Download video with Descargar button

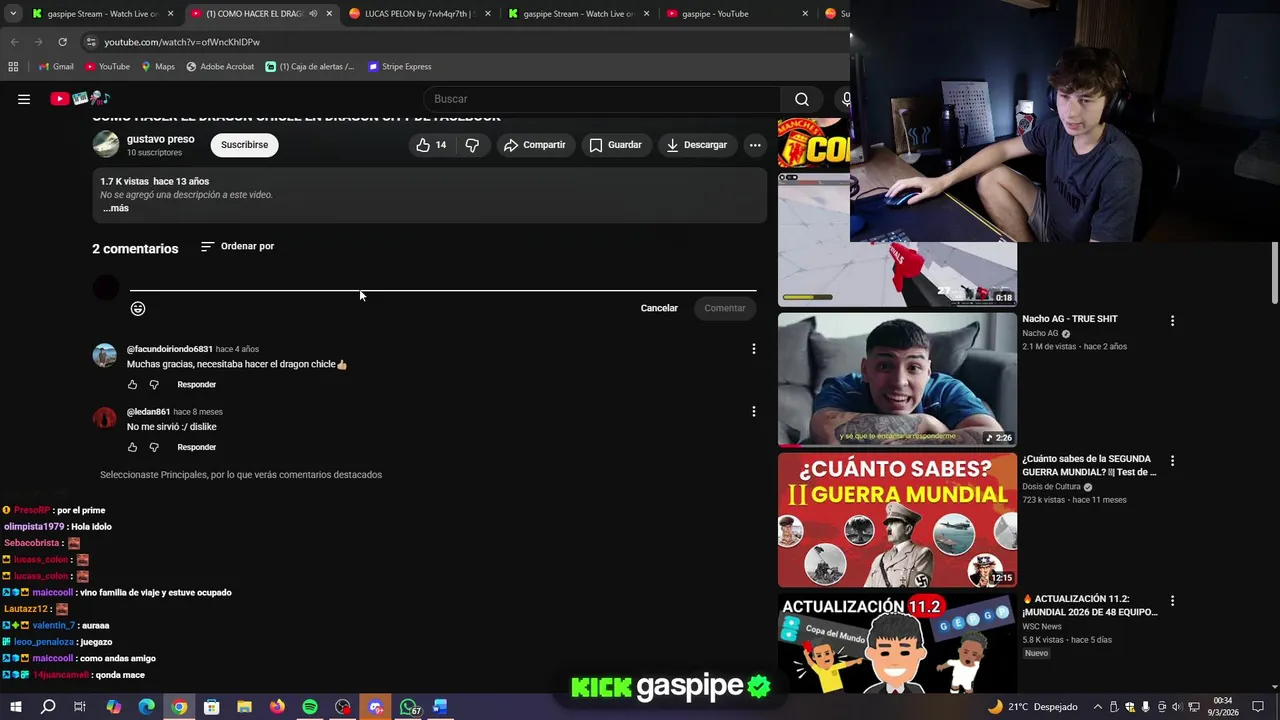point(697,145)
